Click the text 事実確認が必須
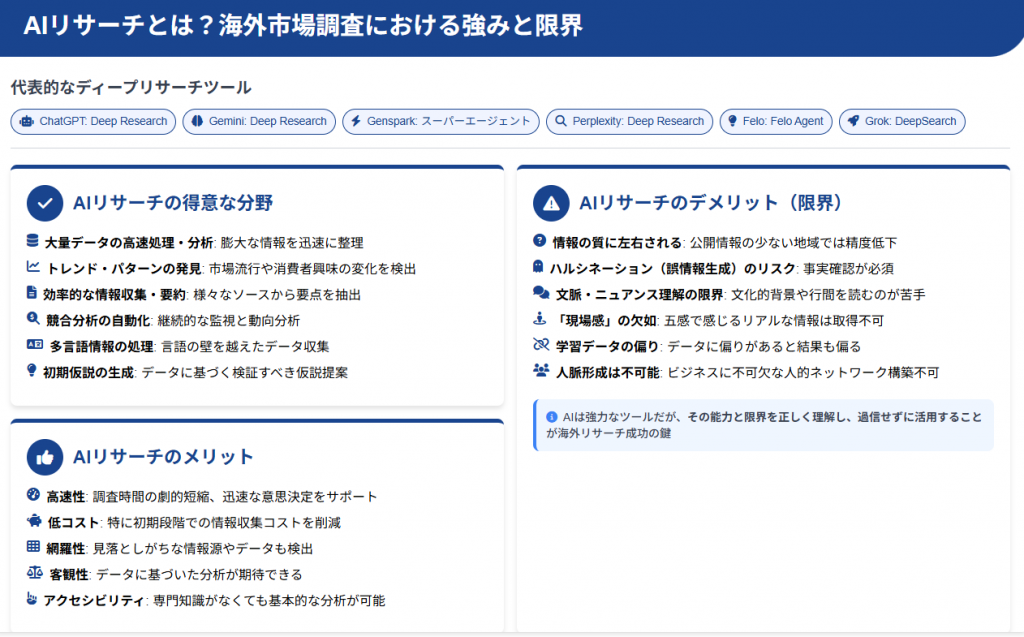The height and width of the screenshot is (637, 1024). click(x=848, y=269)
